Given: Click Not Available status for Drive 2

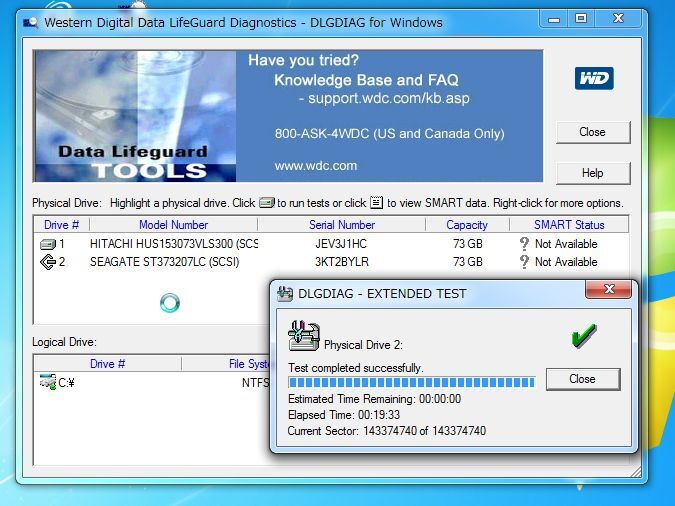Looking at the screenshot, I should tap(566, 262).
